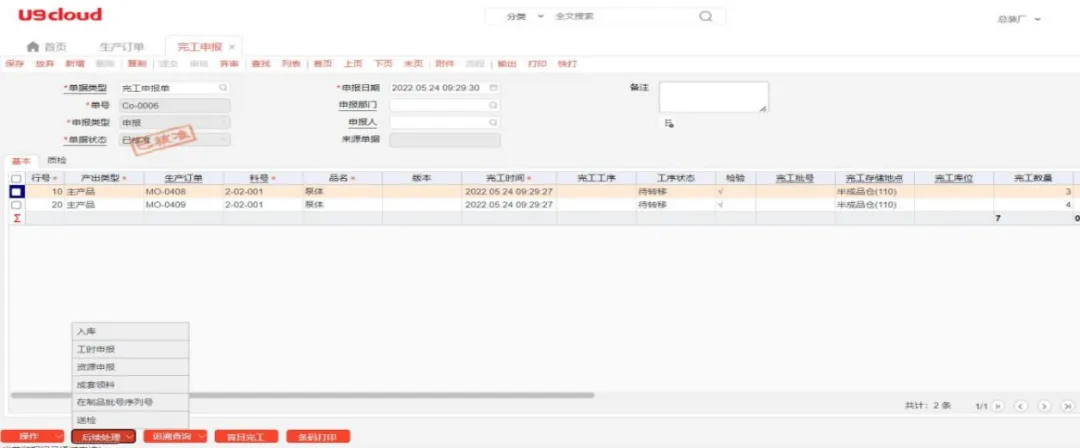Go to the next page arrow in pager

click(x=1043, y=406)
